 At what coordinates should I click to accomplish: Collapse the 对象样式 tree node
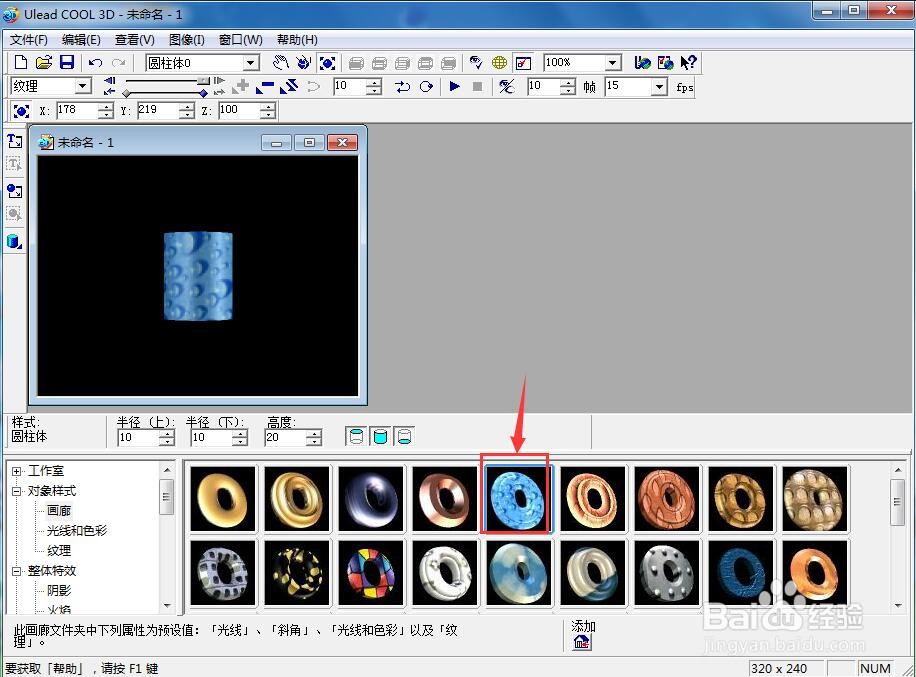pos(16,491)
